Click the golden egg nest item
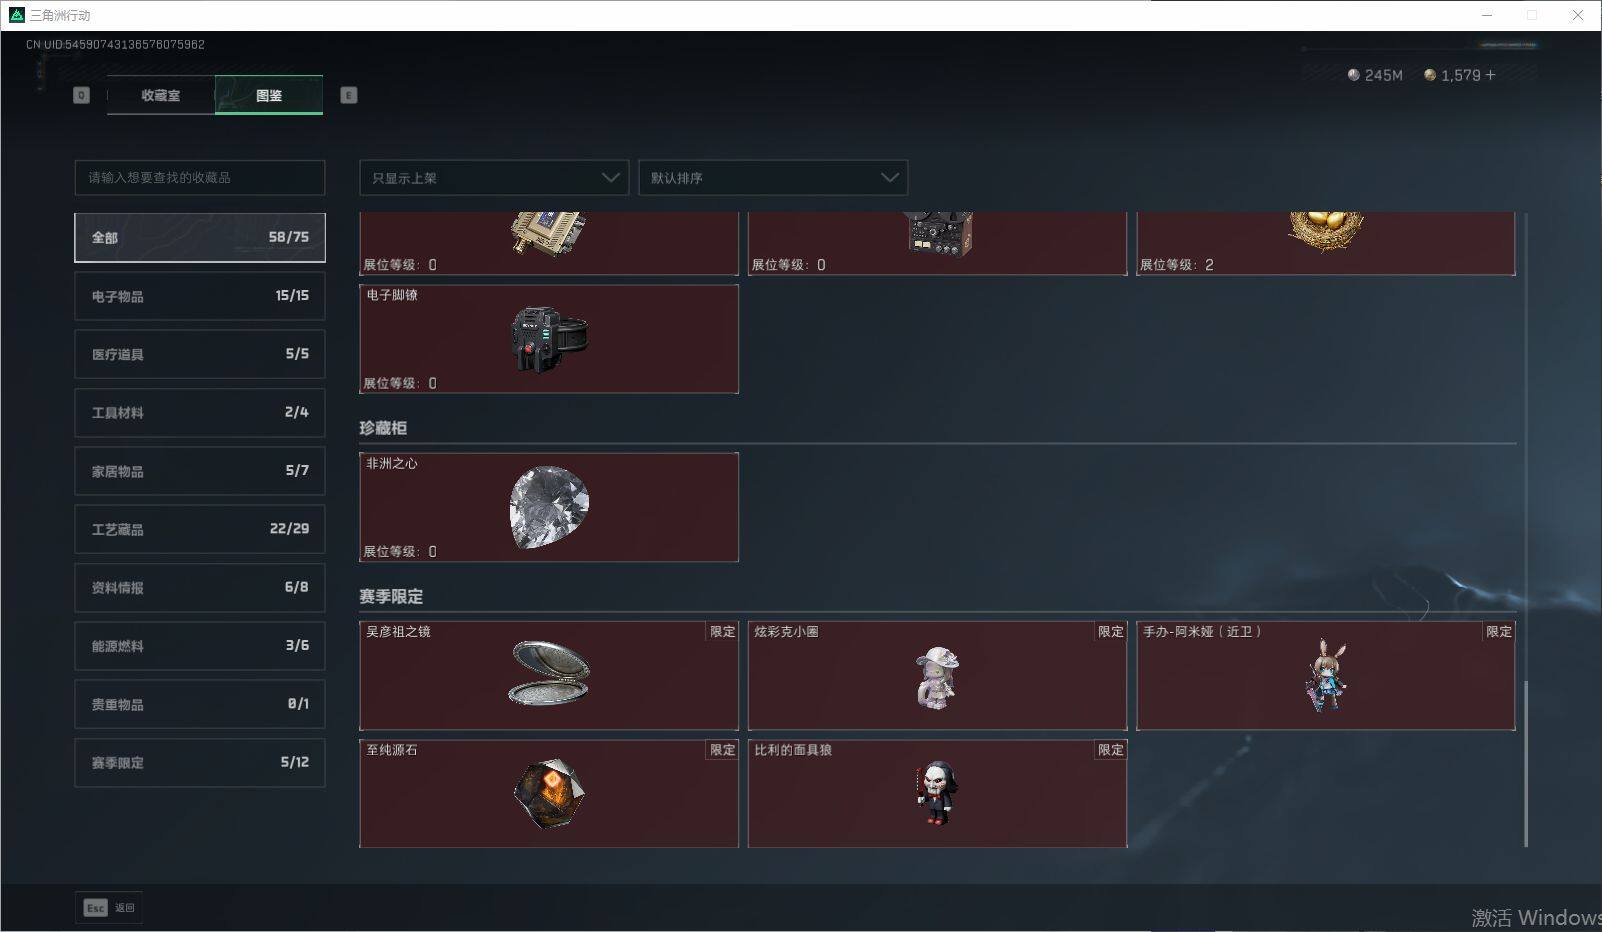 pos(1325,231)
